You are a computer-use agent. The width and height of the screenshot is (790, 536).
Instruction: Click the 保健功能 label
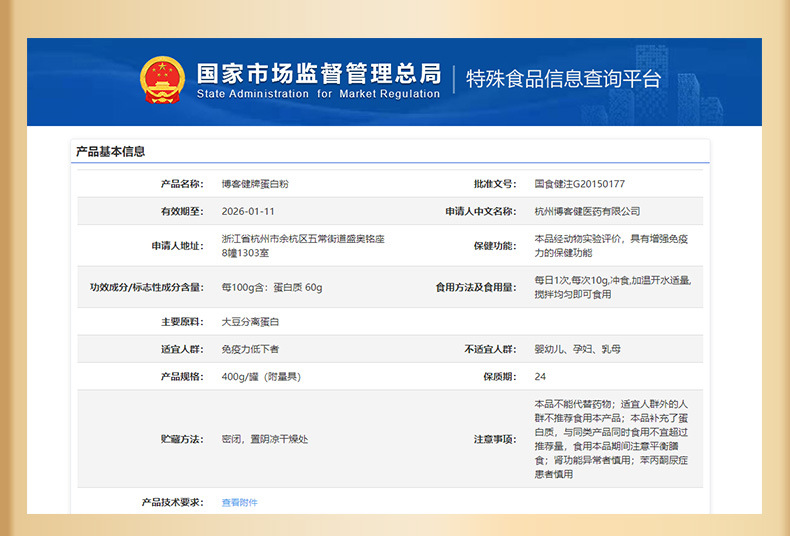pyautogui.click(x=495, y=246)
